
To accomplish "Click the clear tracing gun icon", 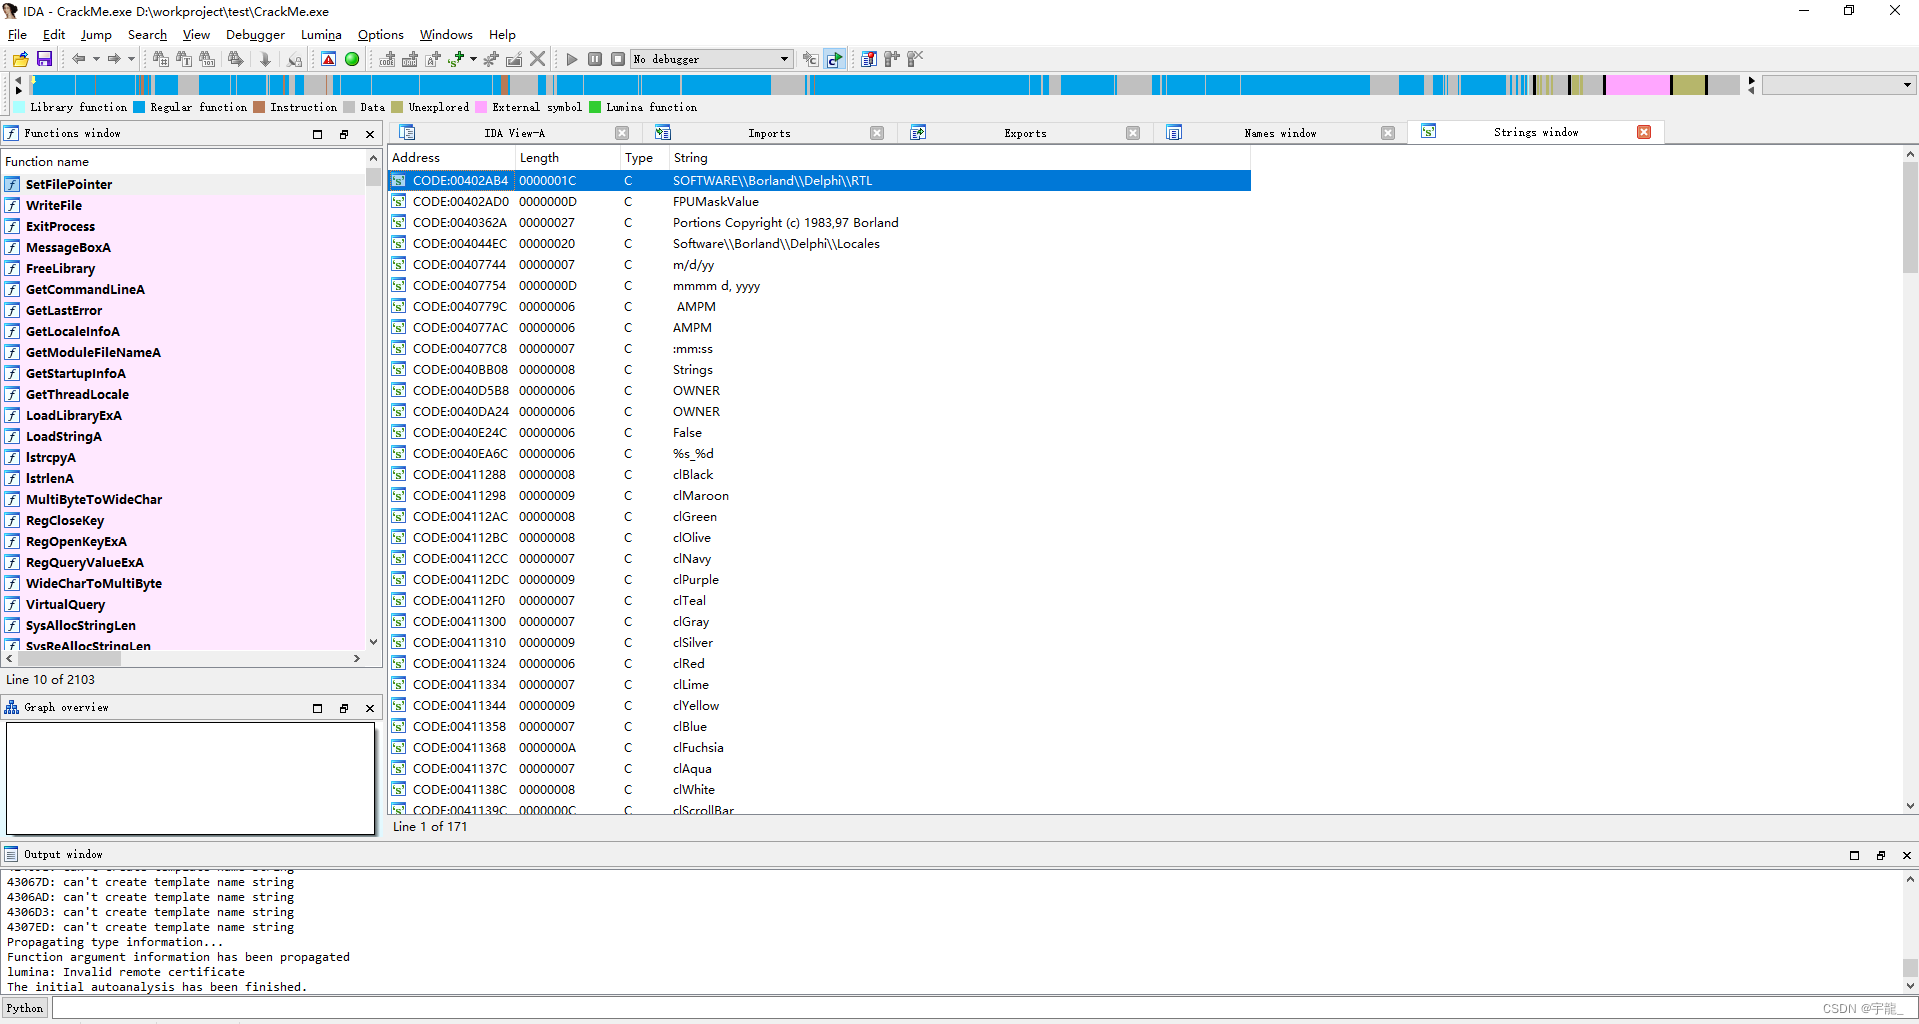I will (x=915, y=59).
